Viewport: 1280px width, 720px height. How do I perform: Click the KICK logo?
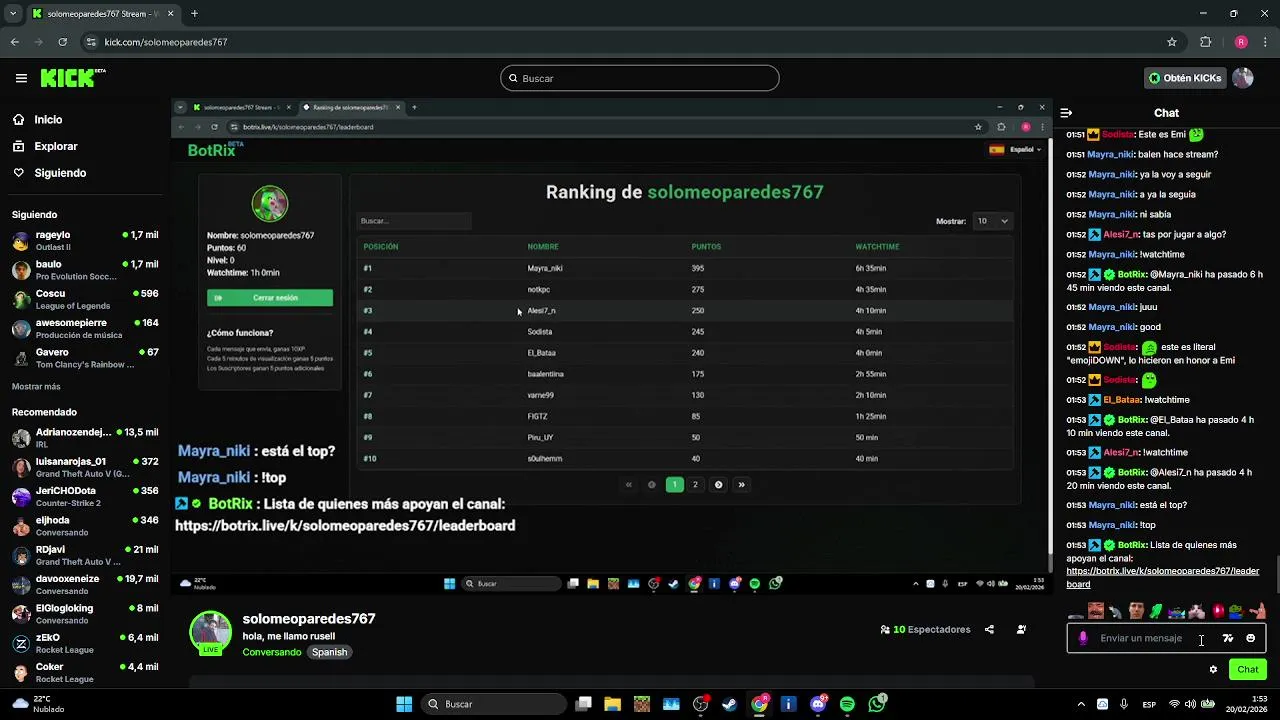coord(72,78)
